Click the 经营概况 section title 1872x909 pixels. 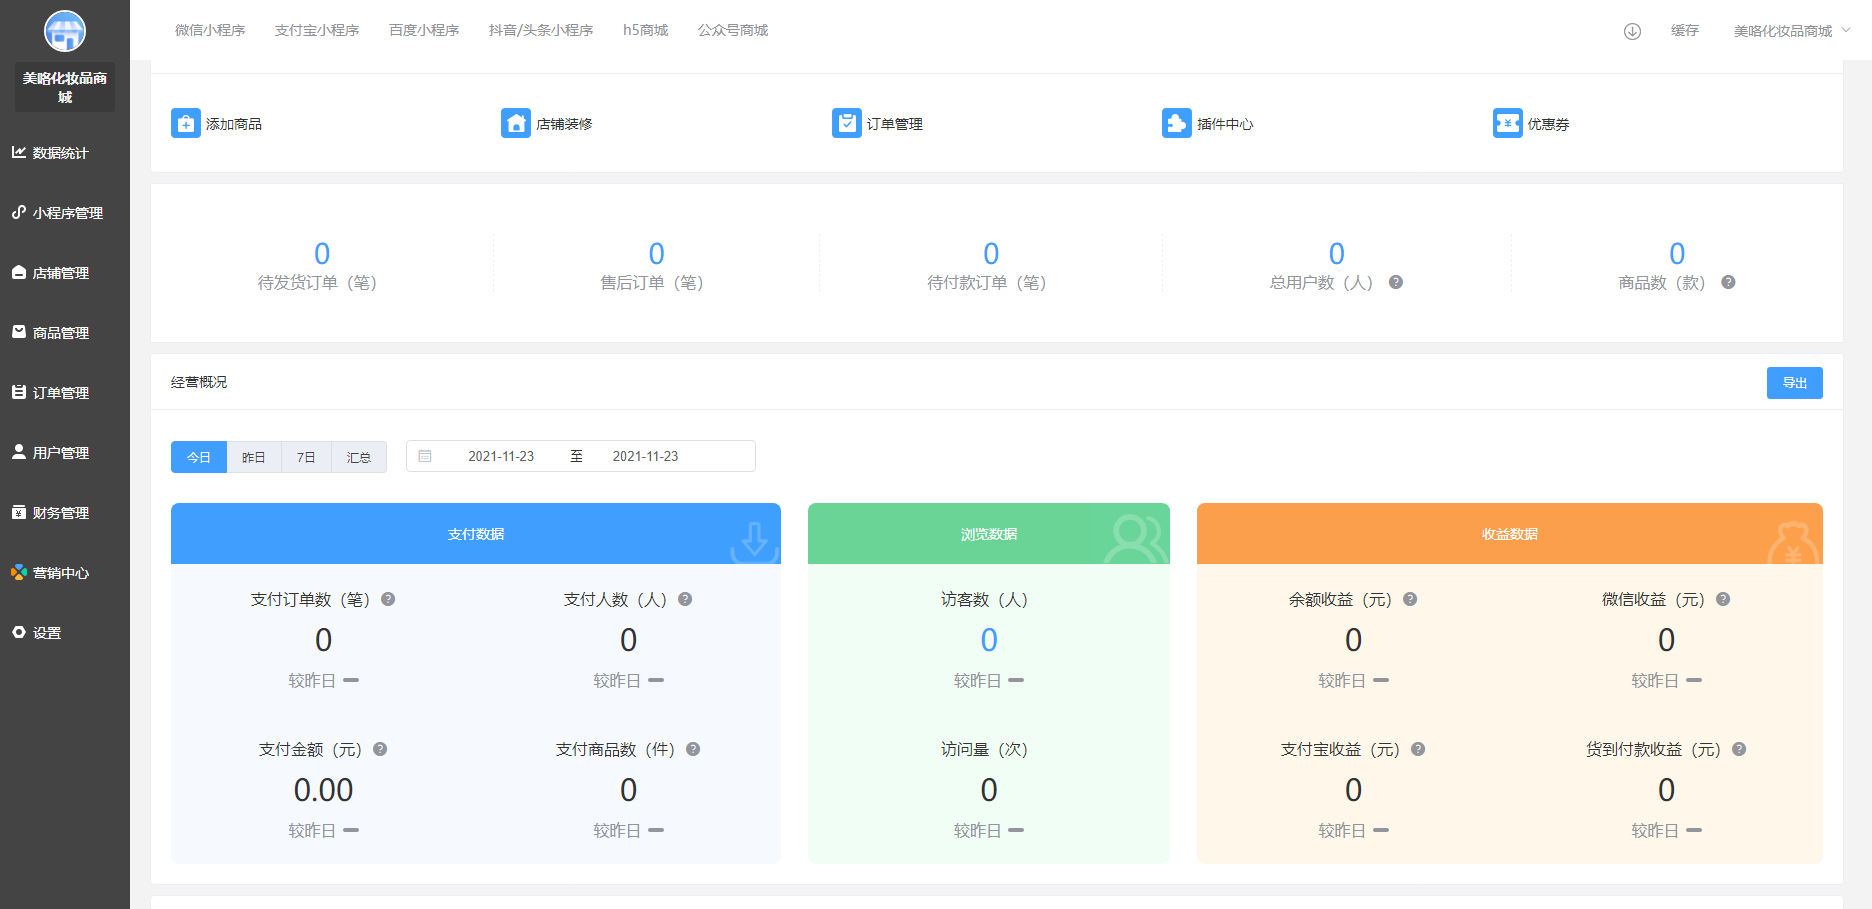(x=199, y=382)
